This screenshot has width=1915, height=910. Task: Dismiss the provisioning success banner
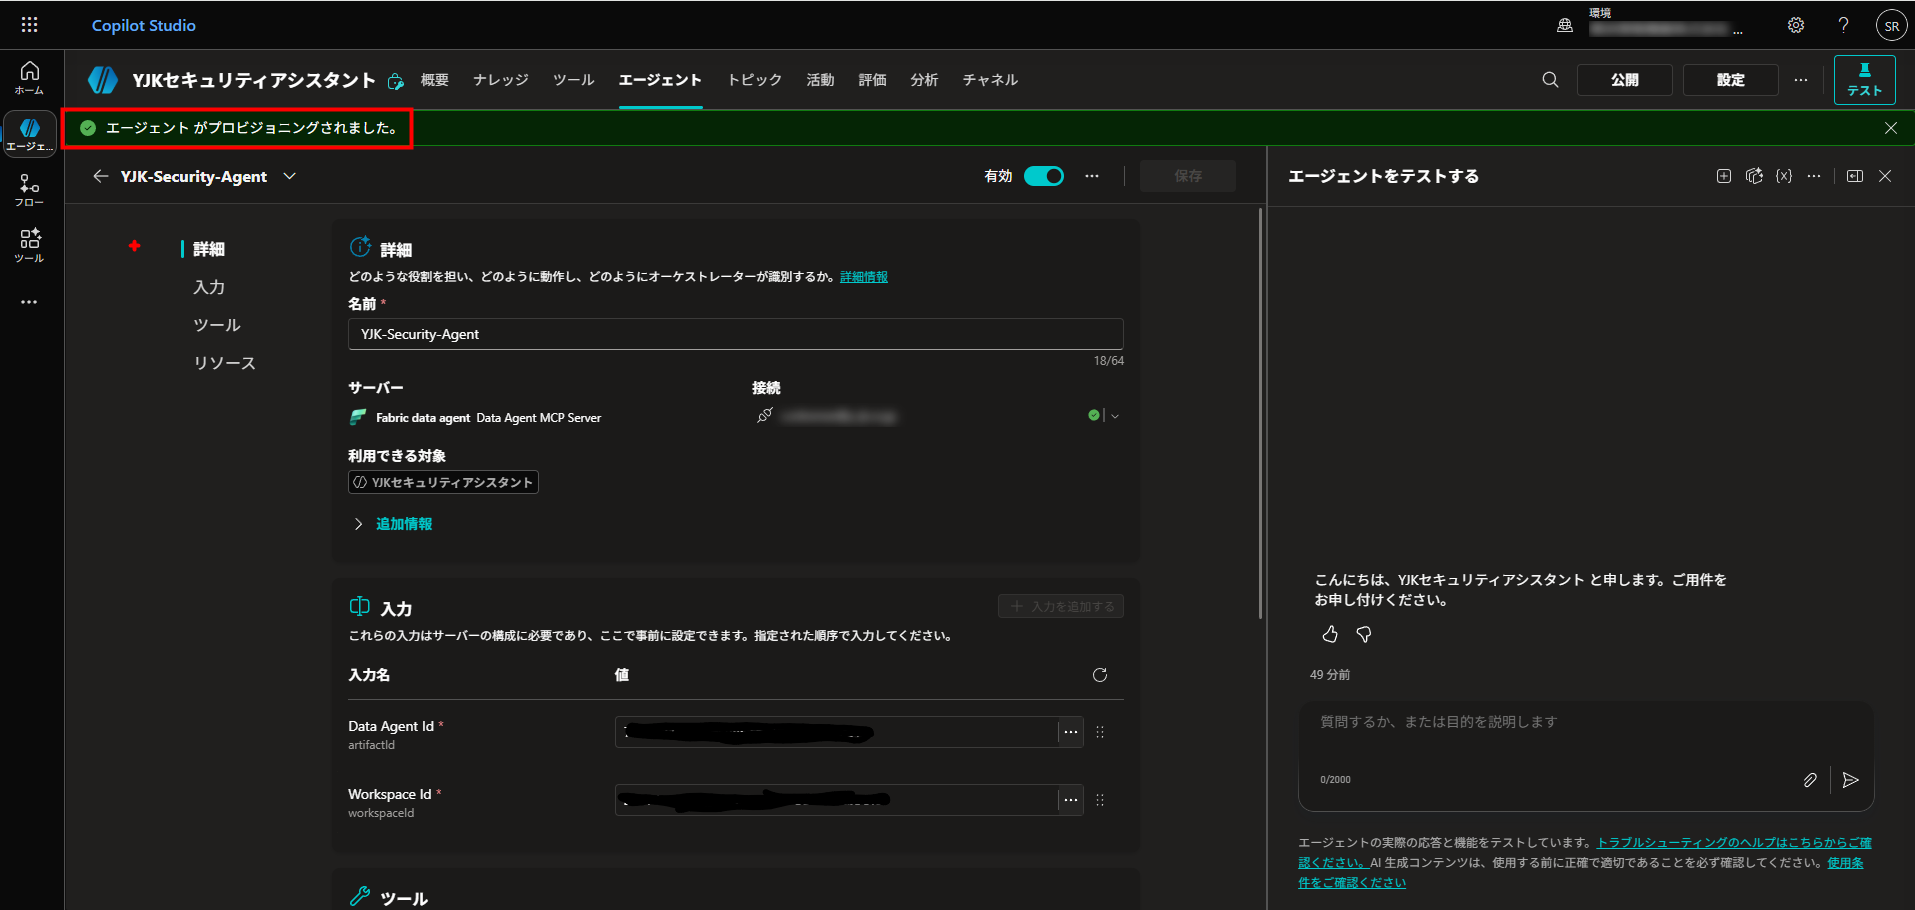pyautogui.click(x=1891, y=128)
